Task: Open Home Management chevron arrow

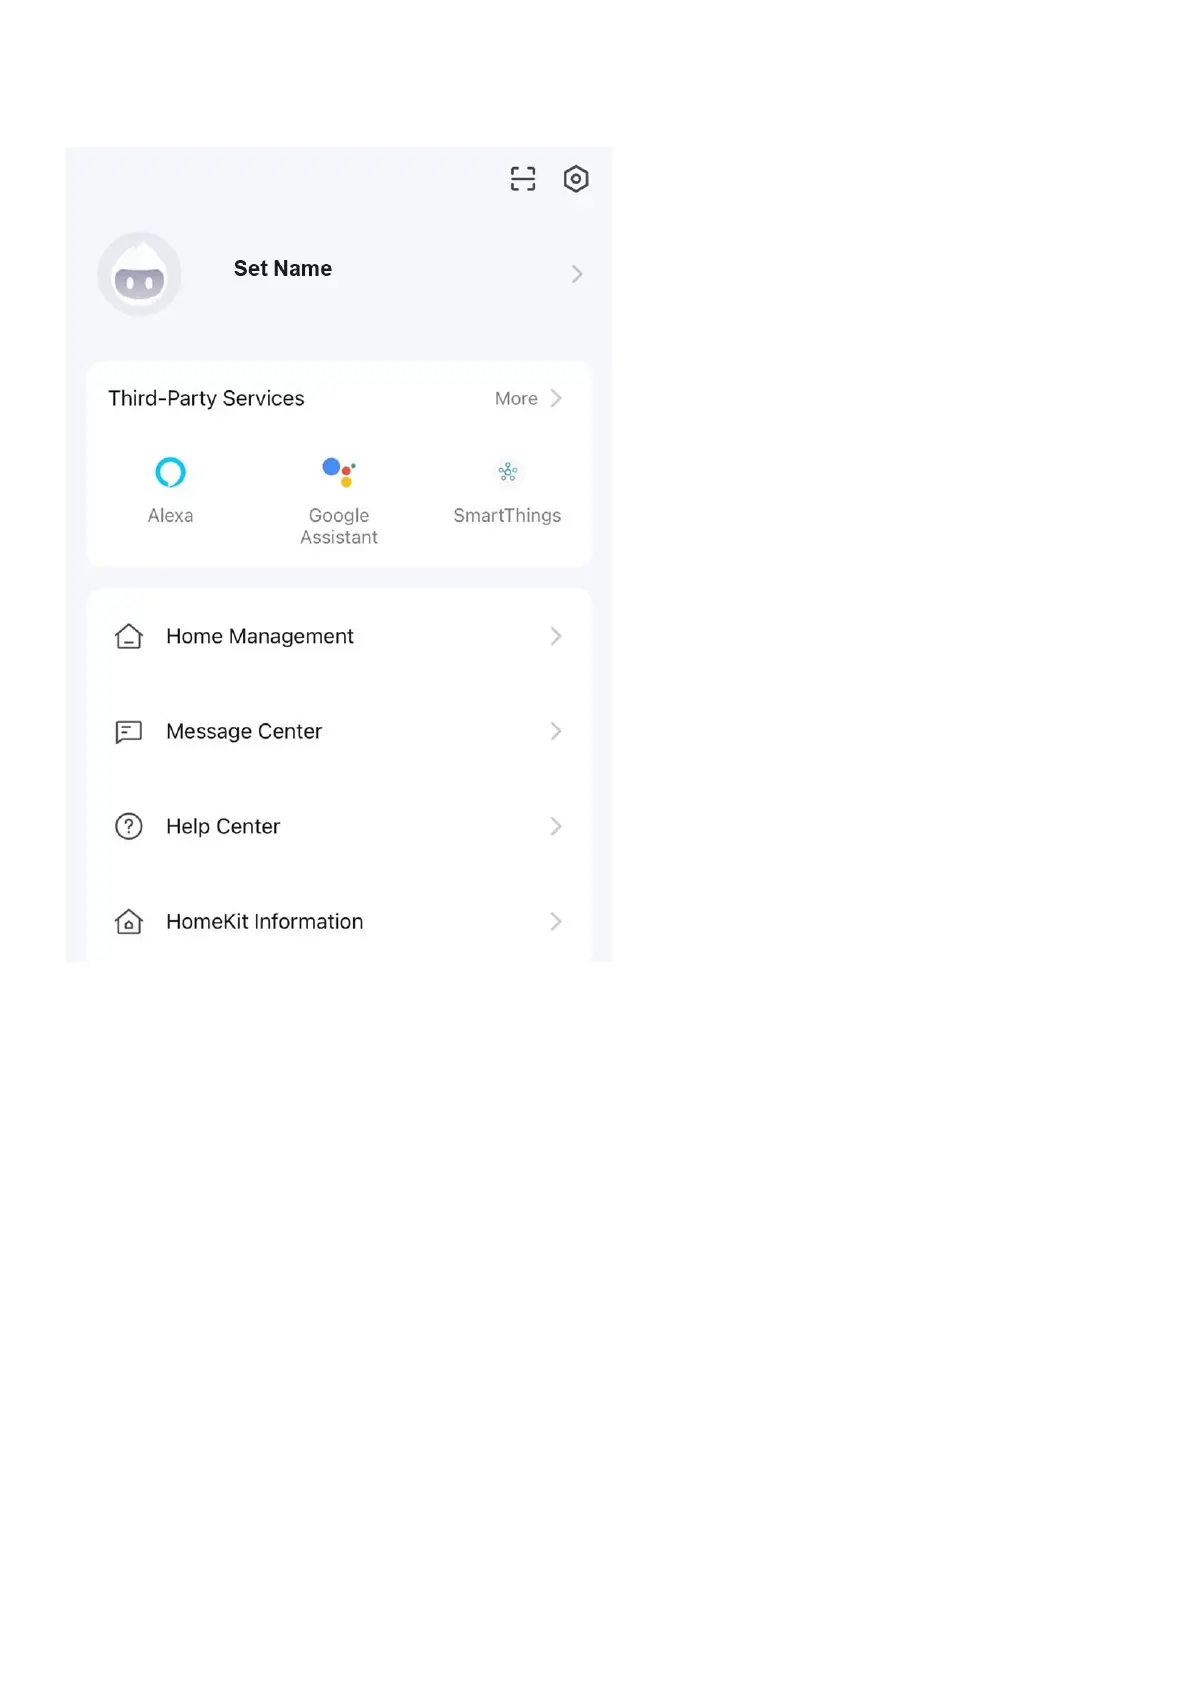Action: click(x=556, y=636)
